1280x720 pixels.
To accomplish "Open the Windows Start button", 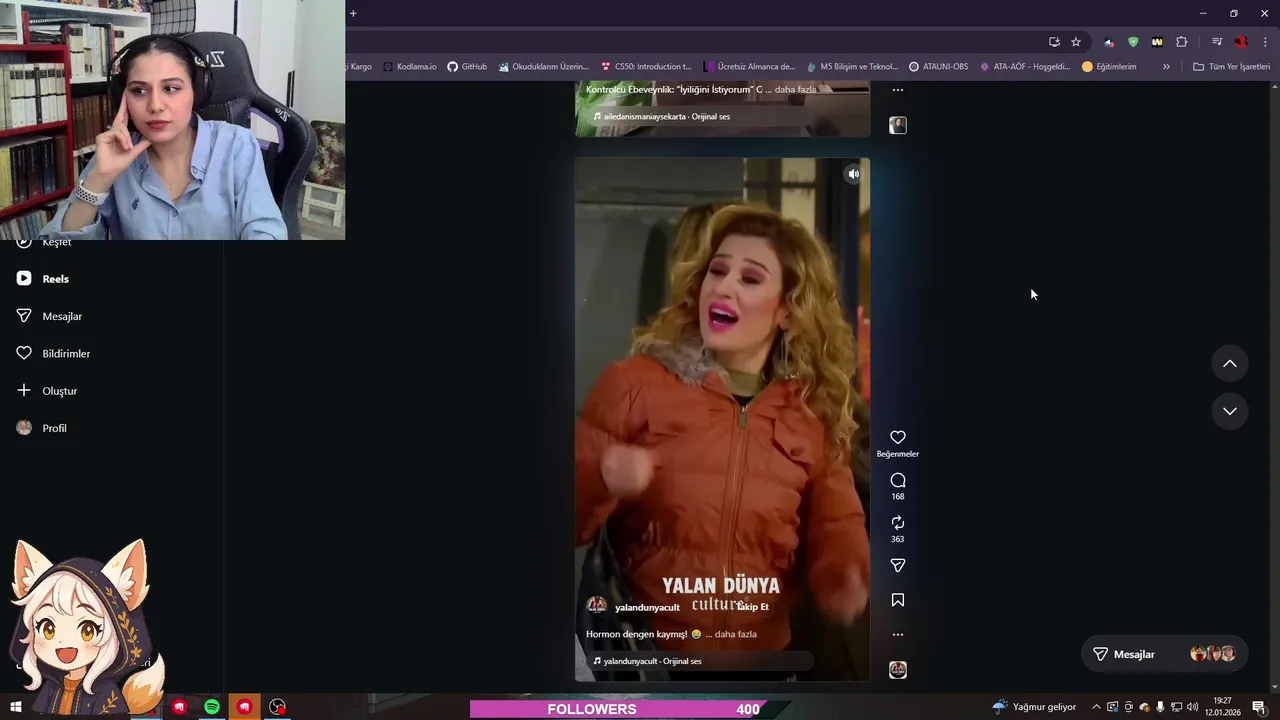I will click(x=15, y=707).
